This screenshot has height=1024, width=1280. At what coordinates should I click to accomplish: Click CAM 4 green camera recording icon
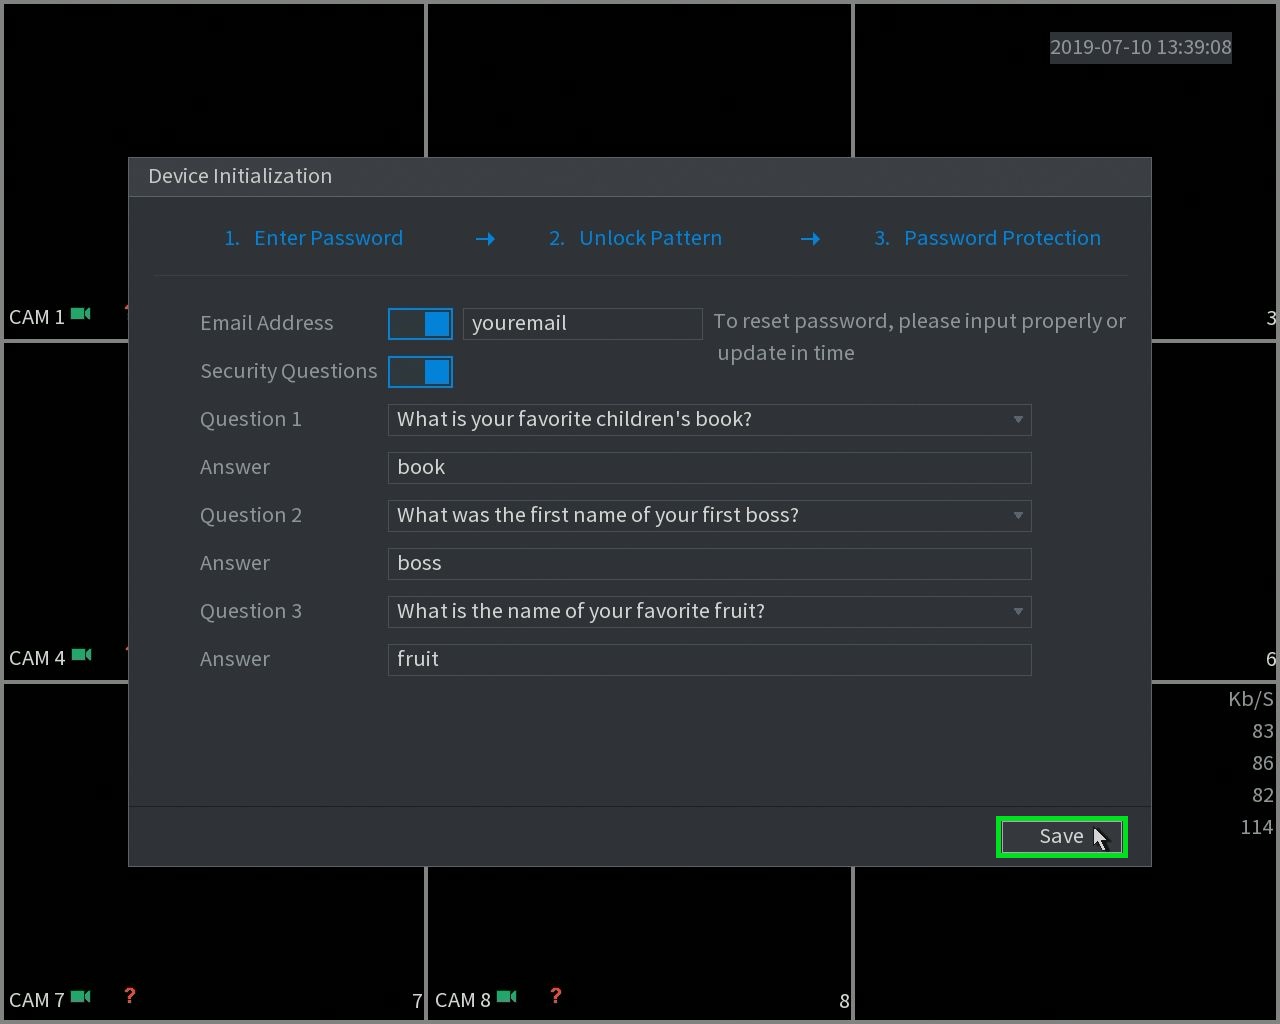81,655
